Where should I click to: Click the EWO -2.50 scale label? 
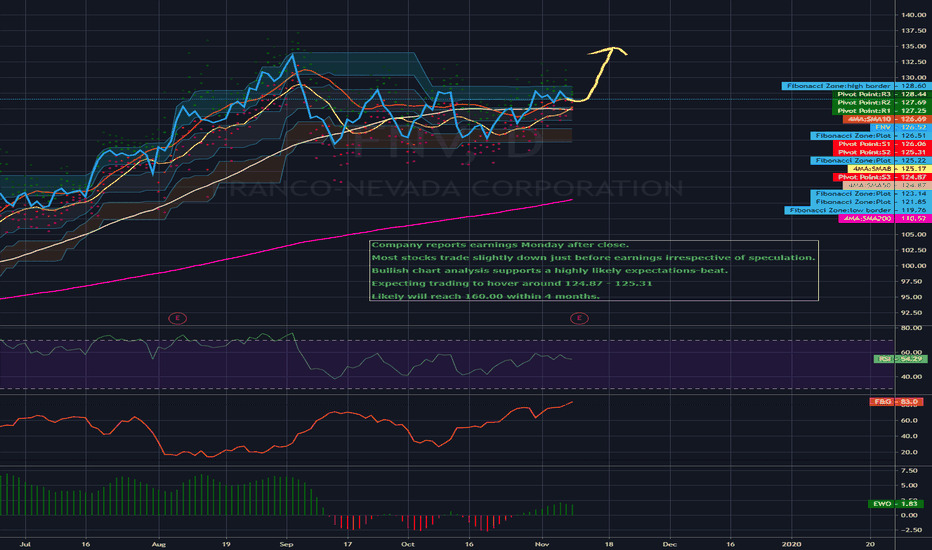pos(912,530)
